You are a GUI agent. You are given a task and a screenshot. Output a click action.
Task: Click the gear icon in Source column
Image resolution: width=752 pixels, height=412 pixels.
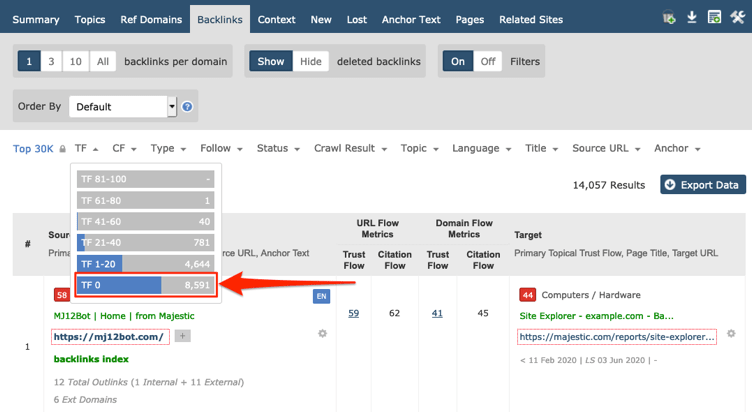click(322, 334)
